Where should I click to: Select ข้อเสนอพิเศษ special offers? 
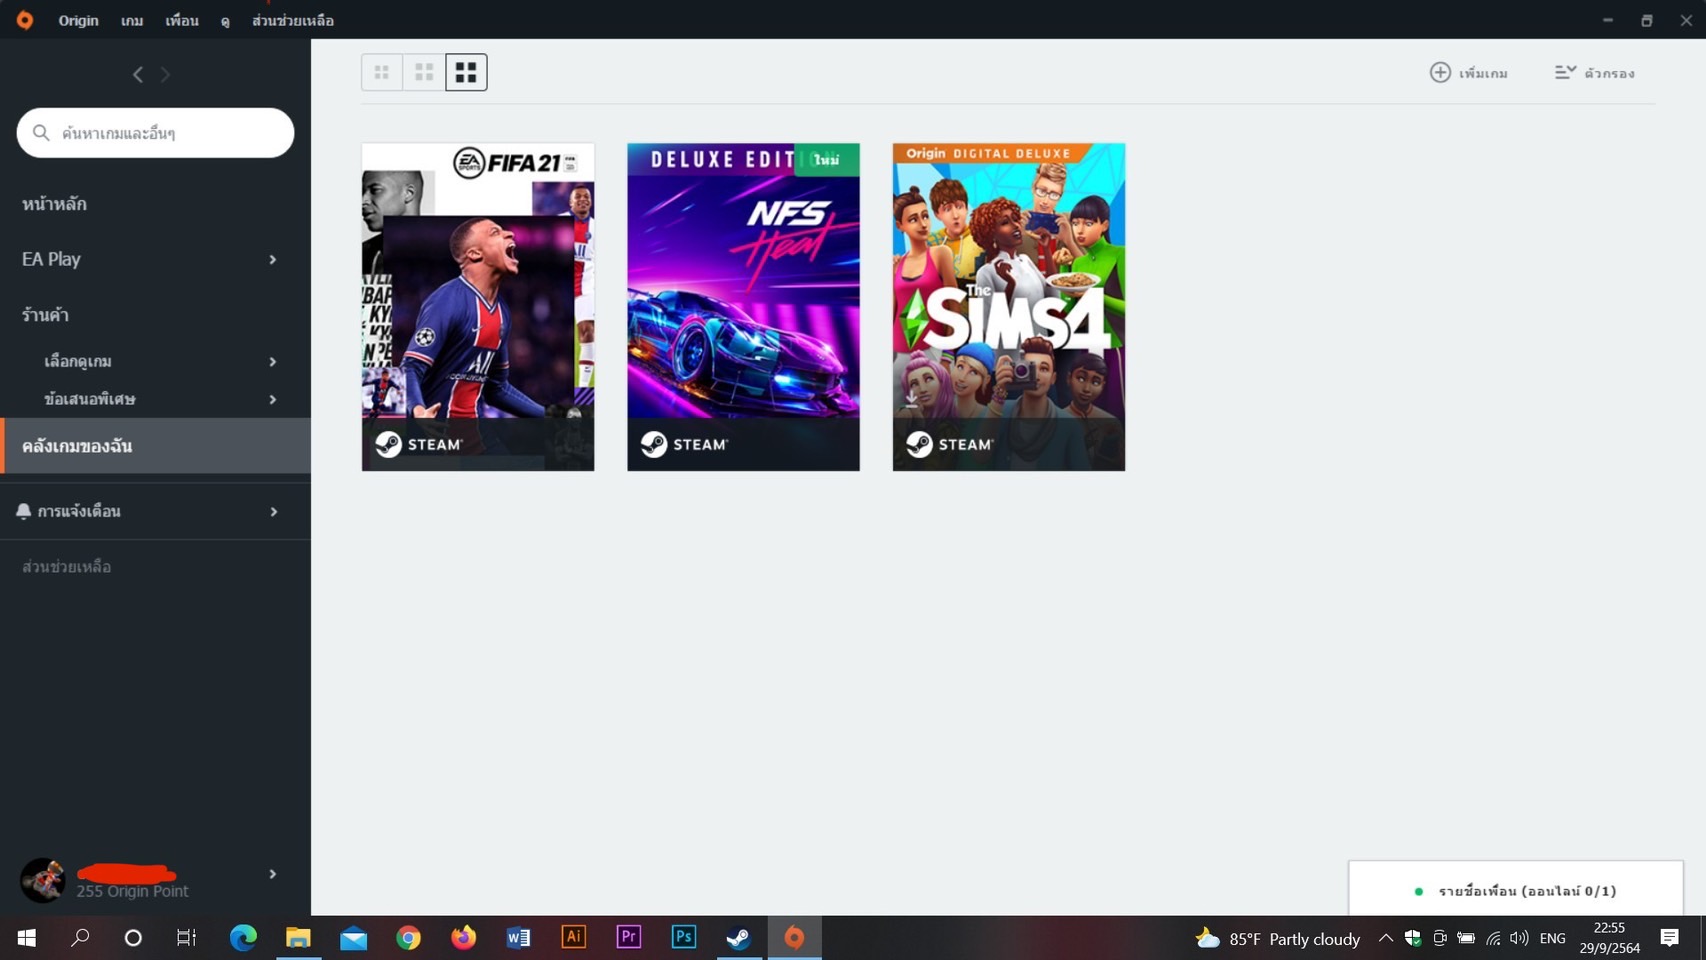click(90, 399)
